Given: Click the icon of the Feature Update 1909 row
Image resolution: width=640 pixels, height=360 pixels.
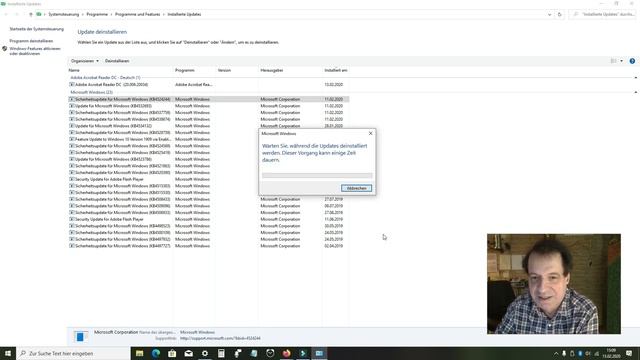Looking at the screenshot, I should [72, 139].
